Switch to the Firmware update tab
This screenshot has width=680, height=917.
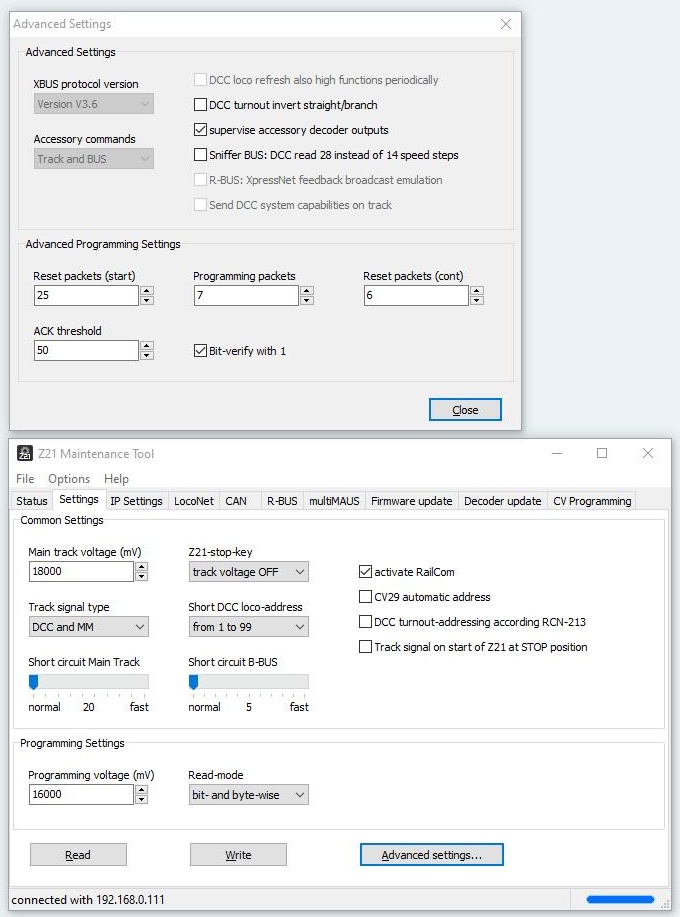(x=412, y=501)
